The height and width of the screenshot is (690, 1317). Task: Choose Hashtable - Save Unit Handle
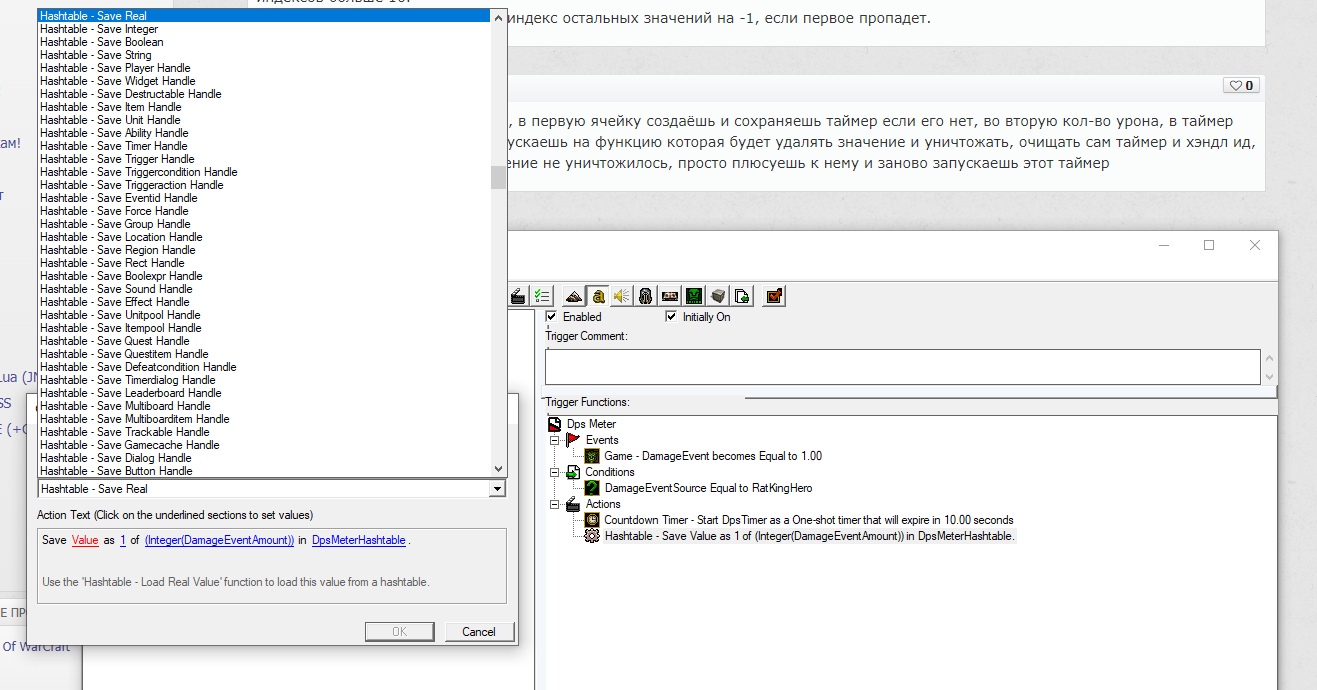tap(264, 120)
